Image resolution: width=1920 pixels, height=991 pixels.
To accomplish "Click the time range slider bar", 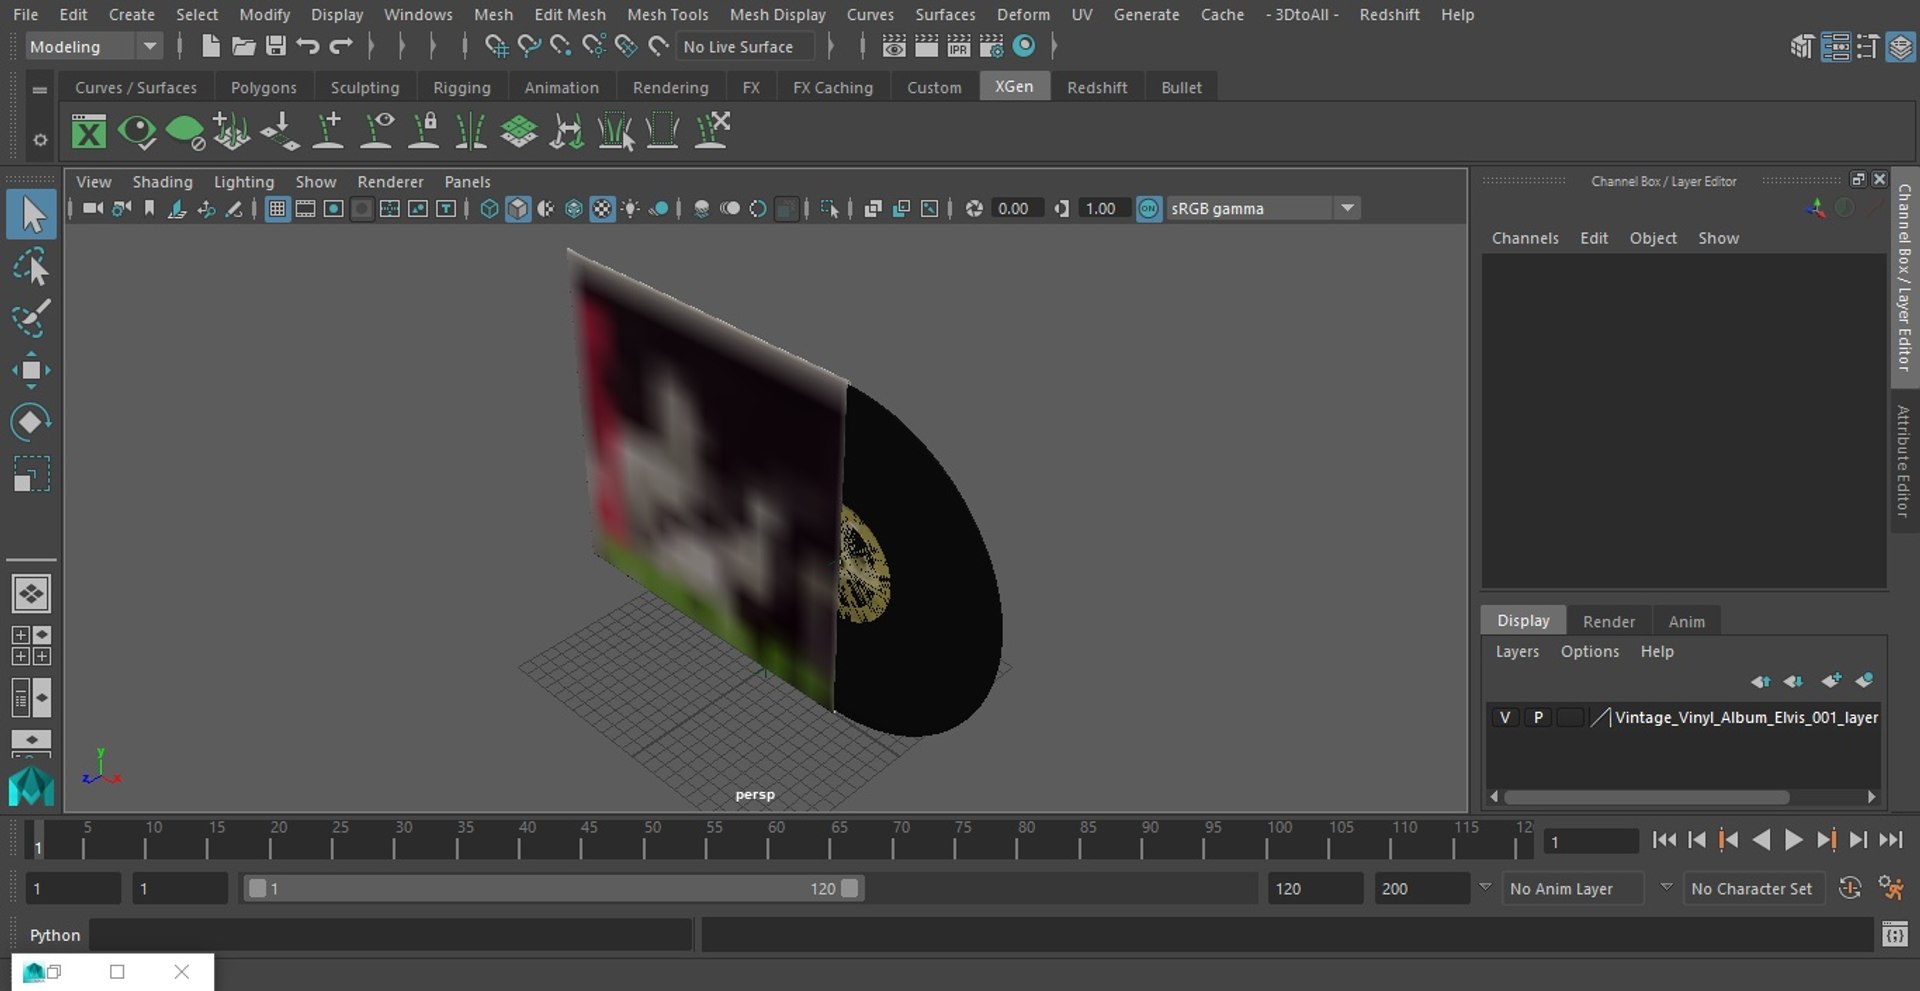I will [x=553, y=888].
